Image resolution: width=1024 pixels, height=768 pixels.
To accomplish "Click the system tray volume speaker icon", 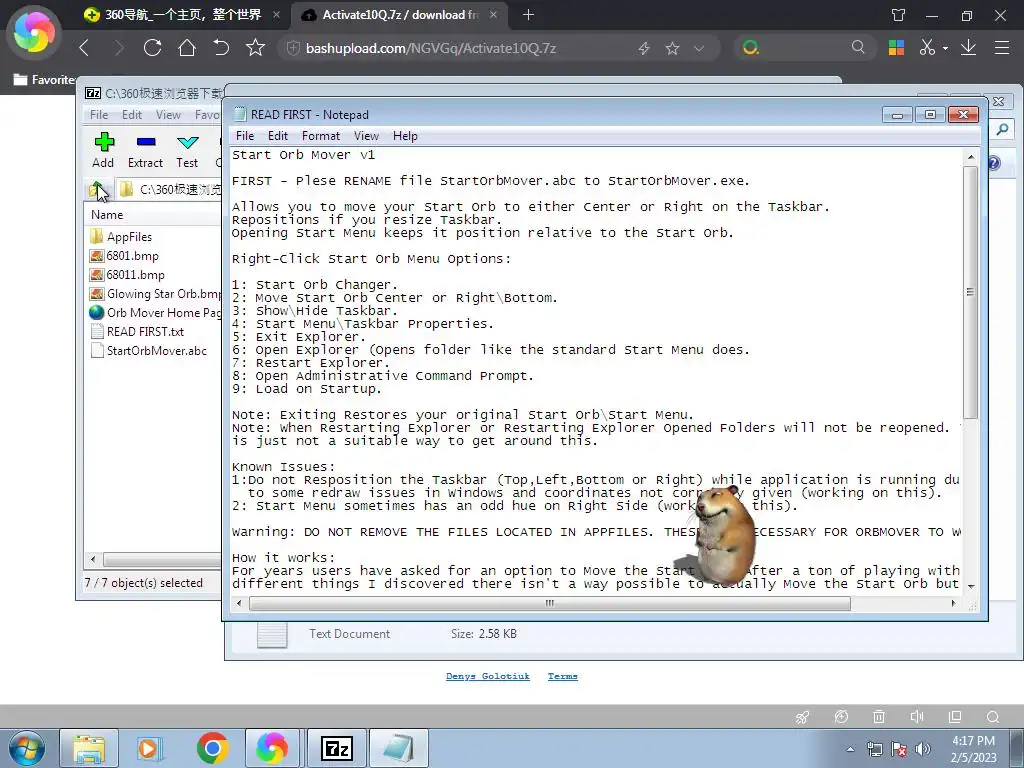I will (923, 749).
